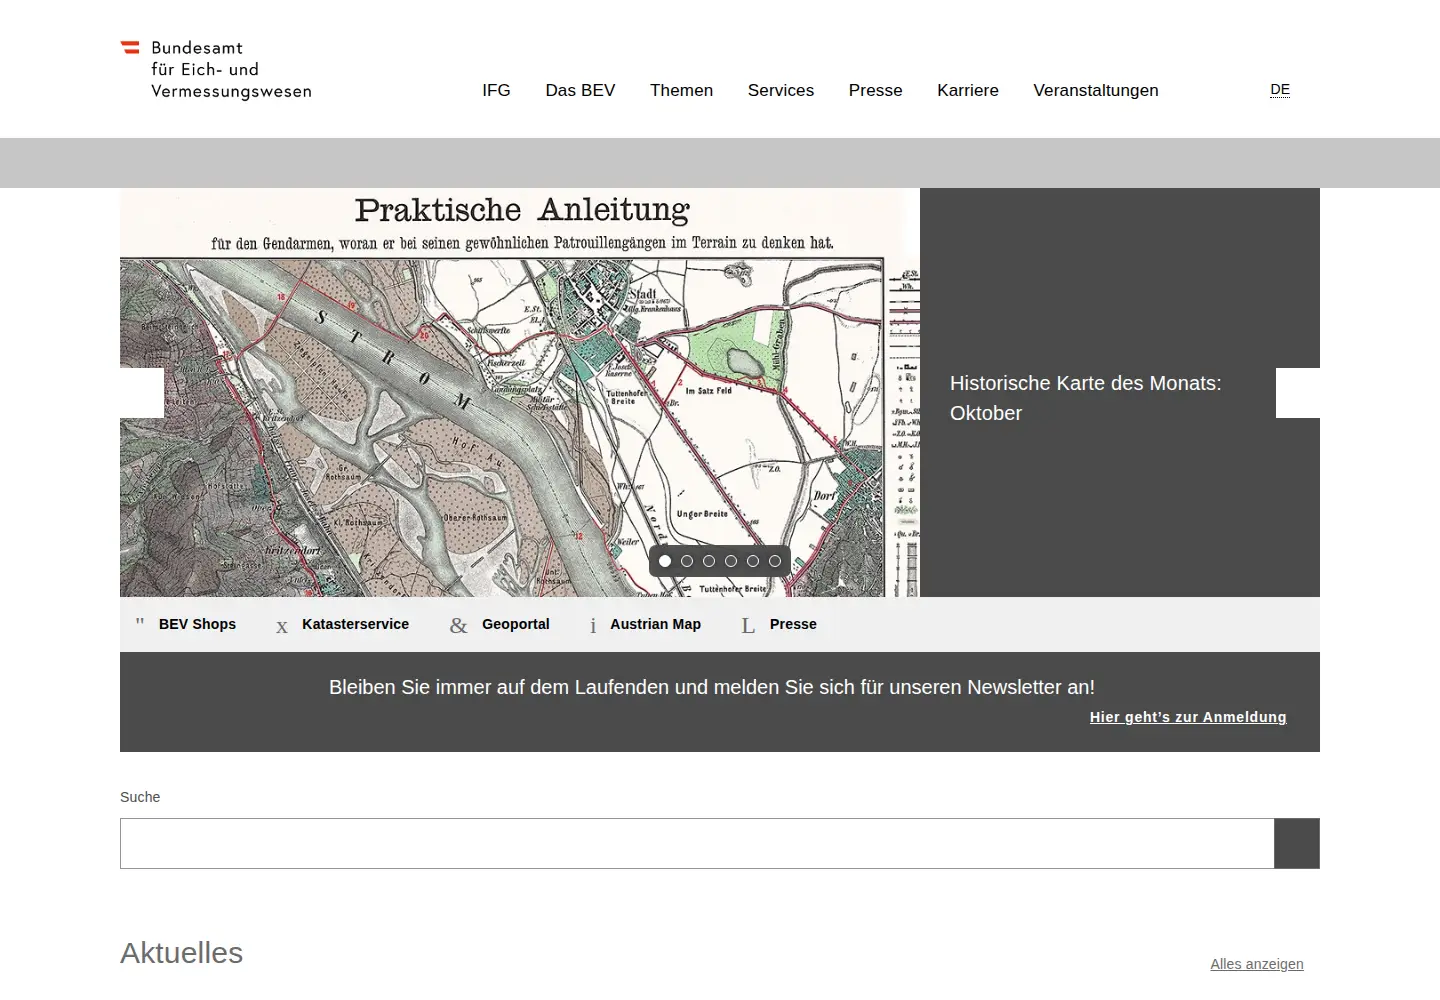Screen dimensions: 1440x1000
Task: Select the fifth carousel dot
Action: coord(753,561)
